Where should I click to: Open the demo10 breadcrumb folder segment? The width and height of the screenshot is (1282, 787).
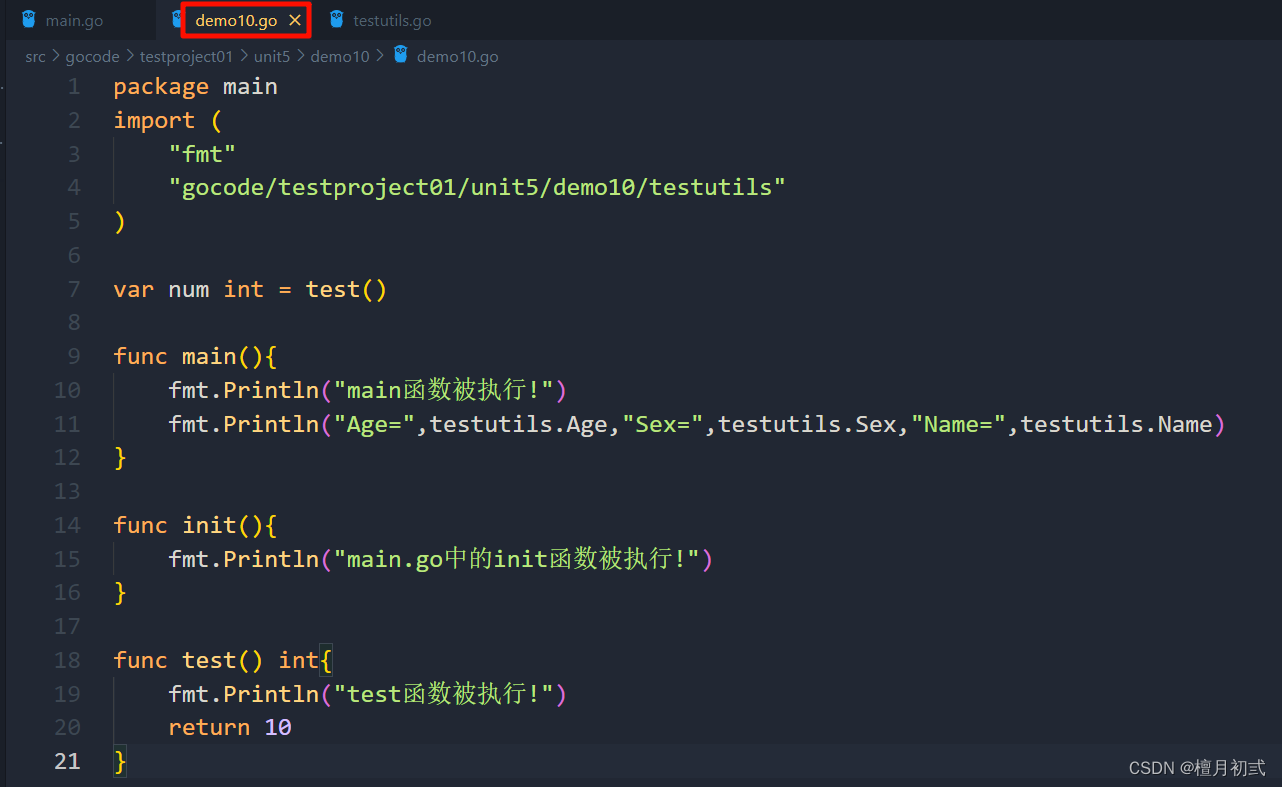click(340, 57)
